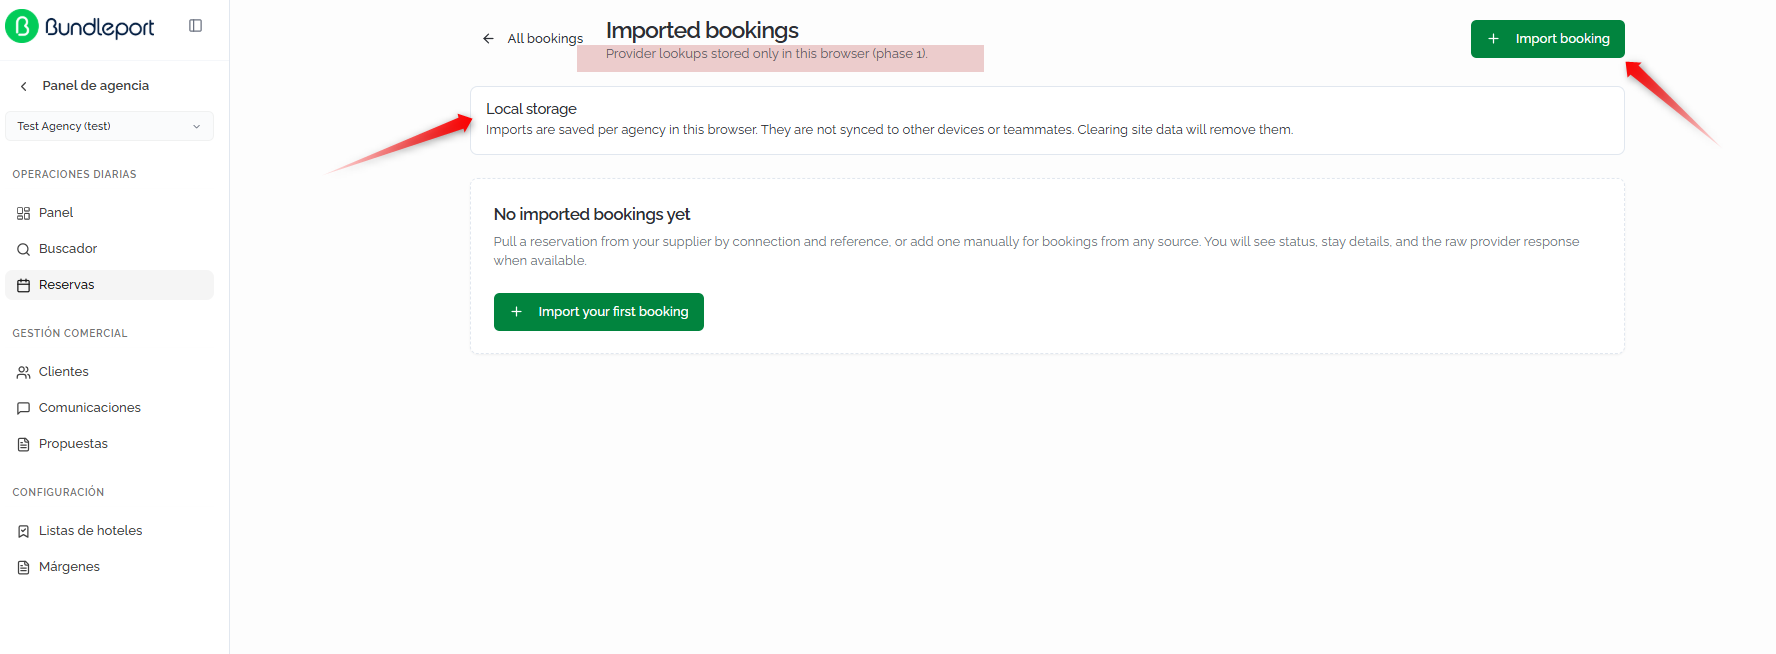Click the Clientes people icon
Screen dimensions: 1776x654
pos(24,372)
